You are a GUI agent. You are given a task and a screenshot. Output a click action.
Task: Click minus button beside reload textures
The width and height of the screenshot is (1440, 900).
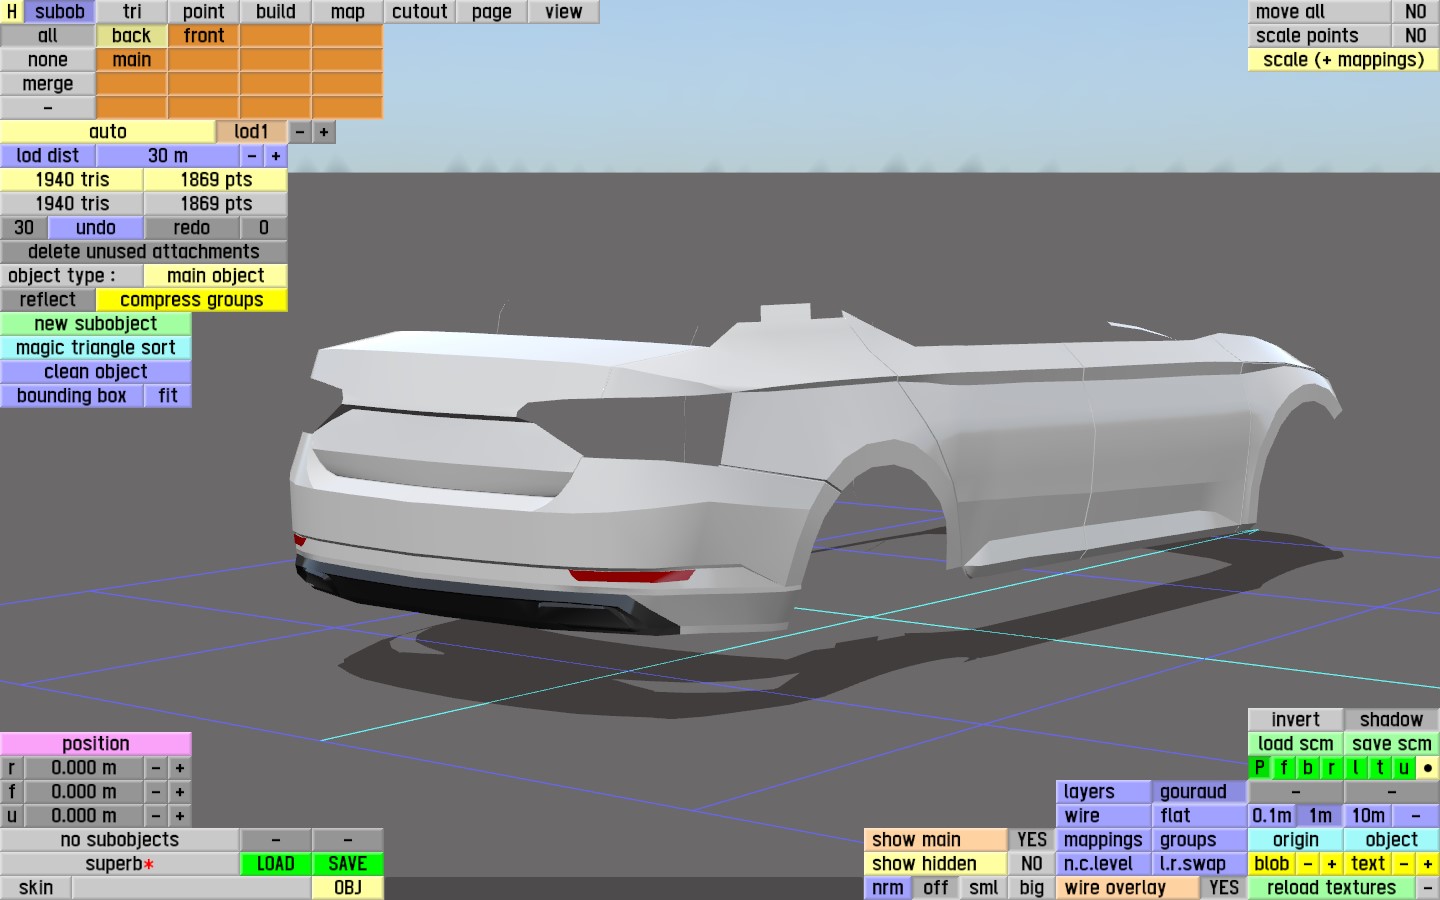pos(1428,888)
